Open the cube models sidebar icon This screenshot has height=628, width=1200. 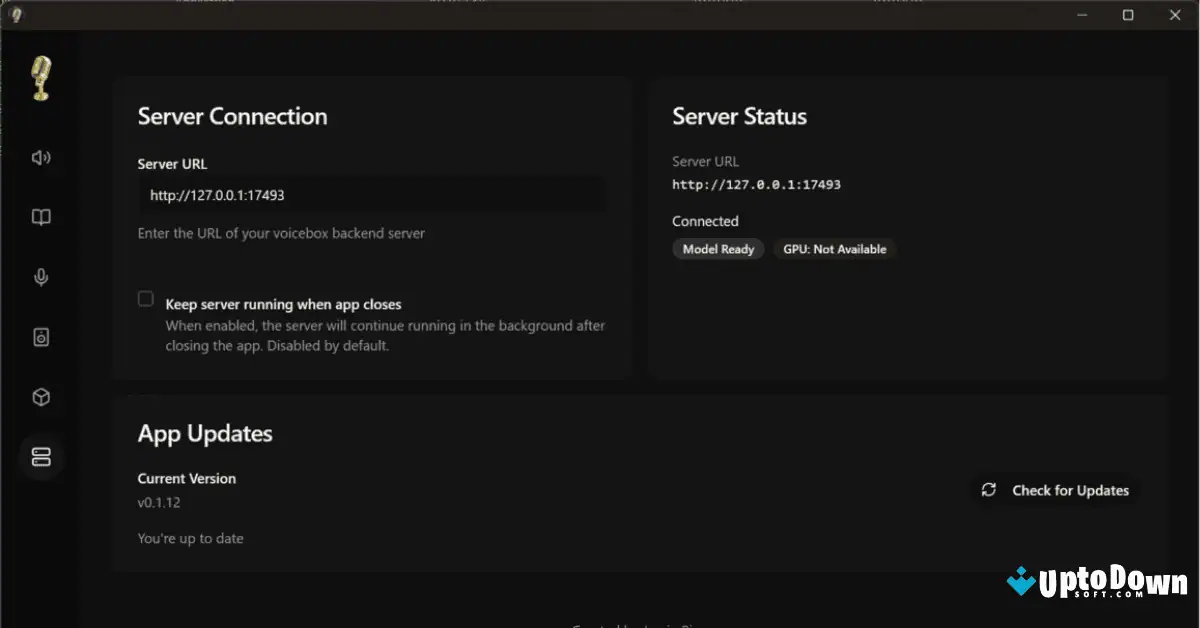click(41, 397)
